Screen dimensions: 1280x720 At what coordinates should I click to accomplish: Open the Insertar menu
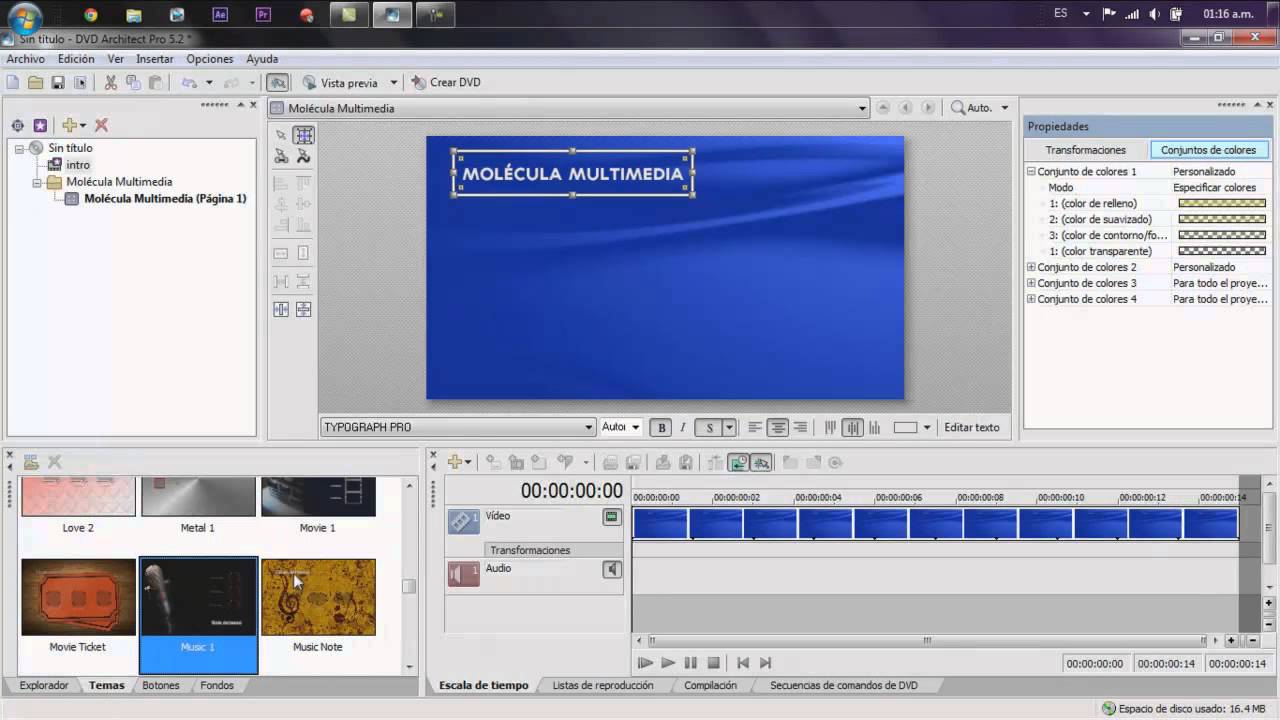click(x=155, y=59)
